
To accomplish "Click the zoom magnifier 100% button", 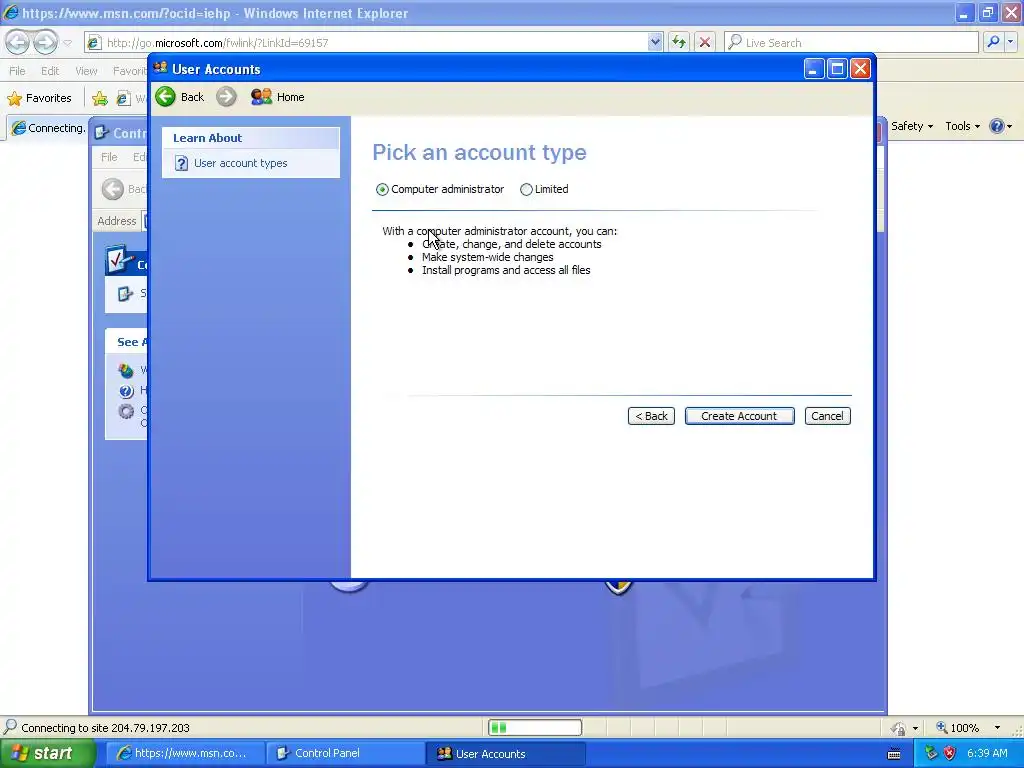I will [958, 728].
